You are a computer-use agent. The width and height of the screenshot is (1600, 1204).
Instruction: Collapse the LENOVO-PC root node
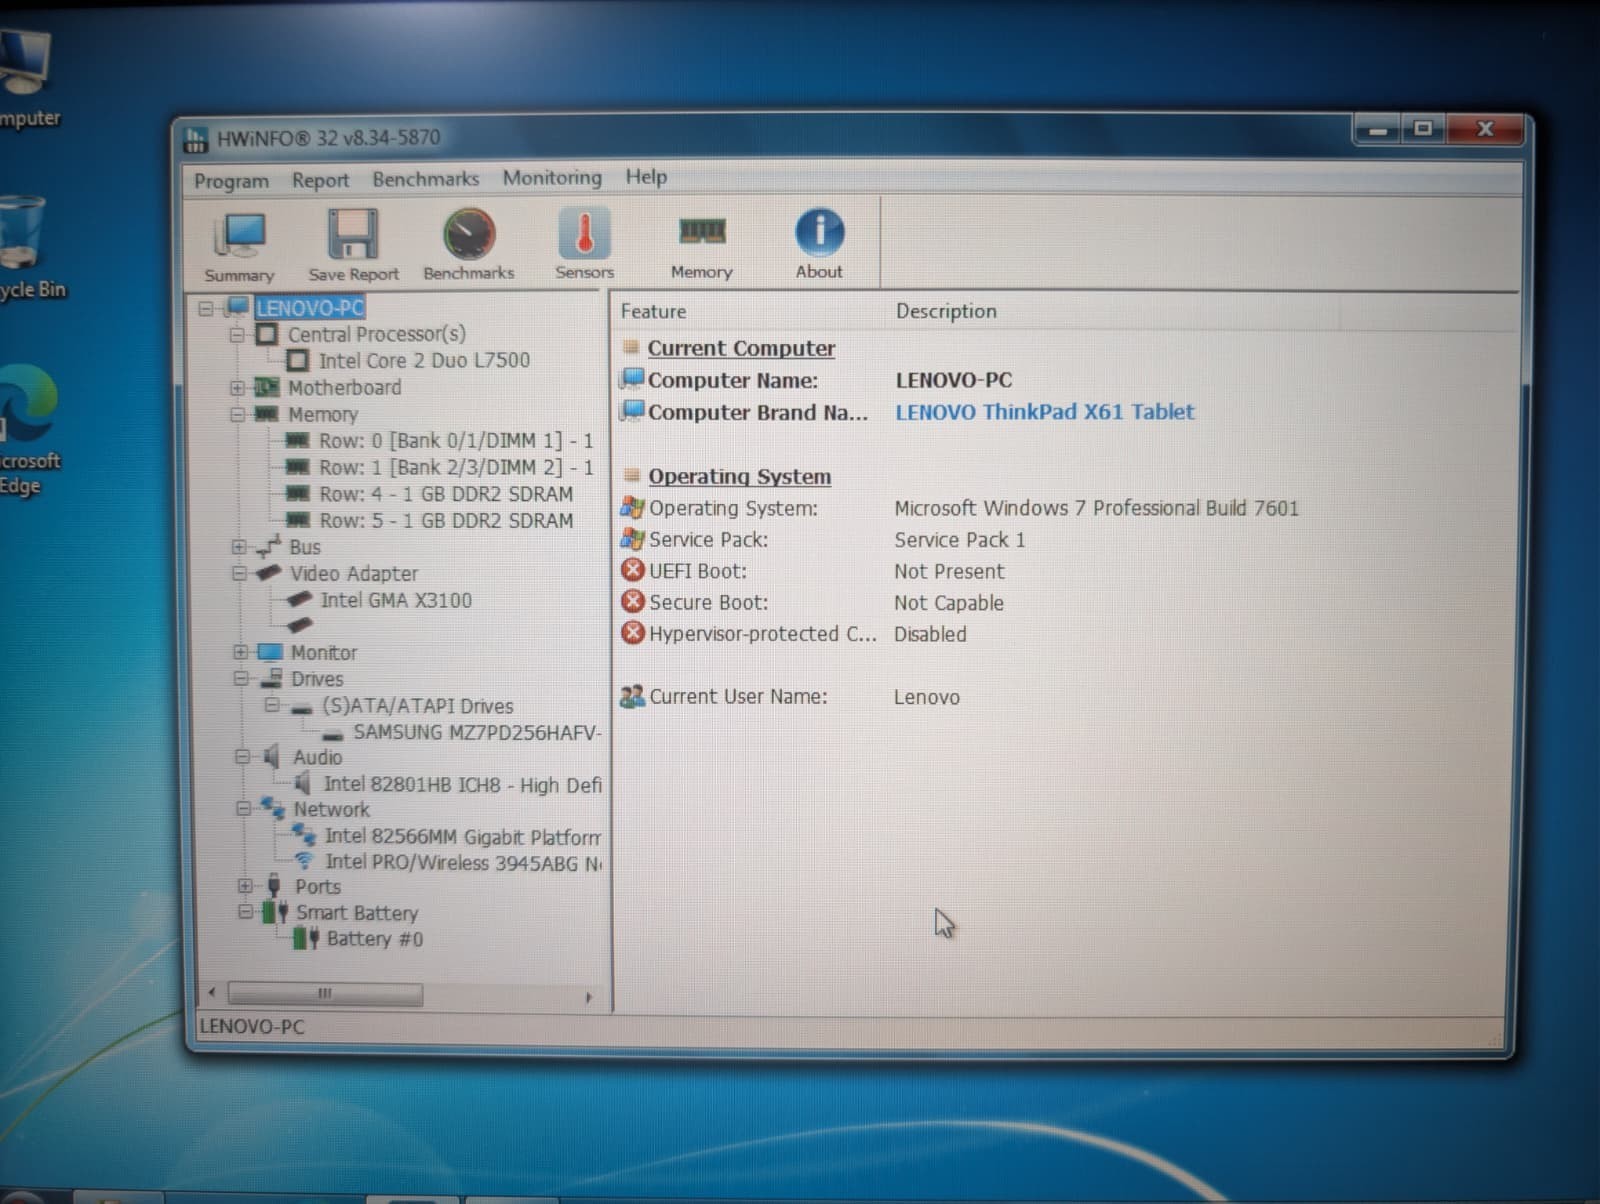click(206, 309)
